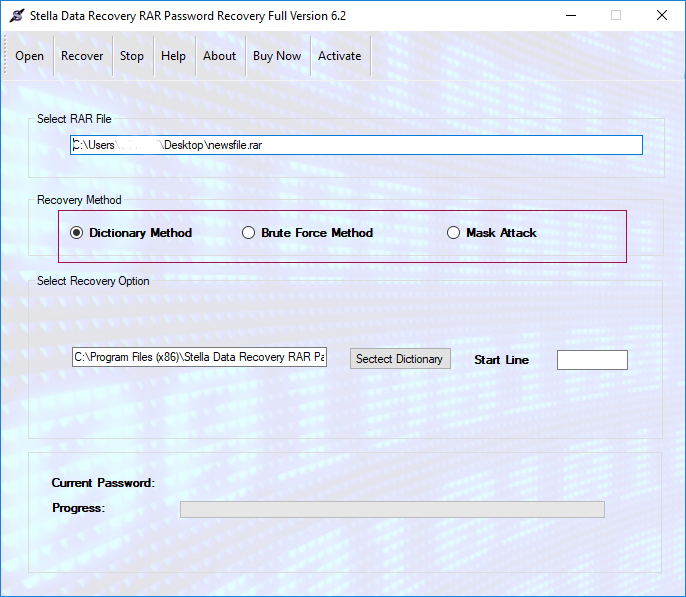Click Stop in the toolbar
686x597 pixels.
point(132,56)
